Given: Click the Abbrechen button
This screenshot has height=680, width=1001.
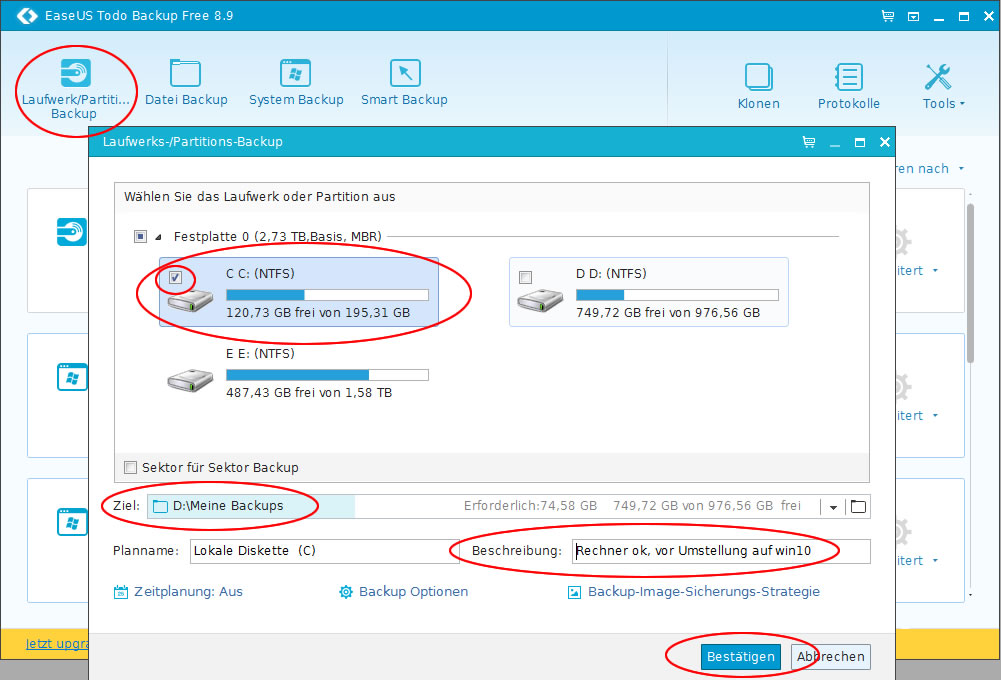Looking at the screenshot, I should [830, 657].
